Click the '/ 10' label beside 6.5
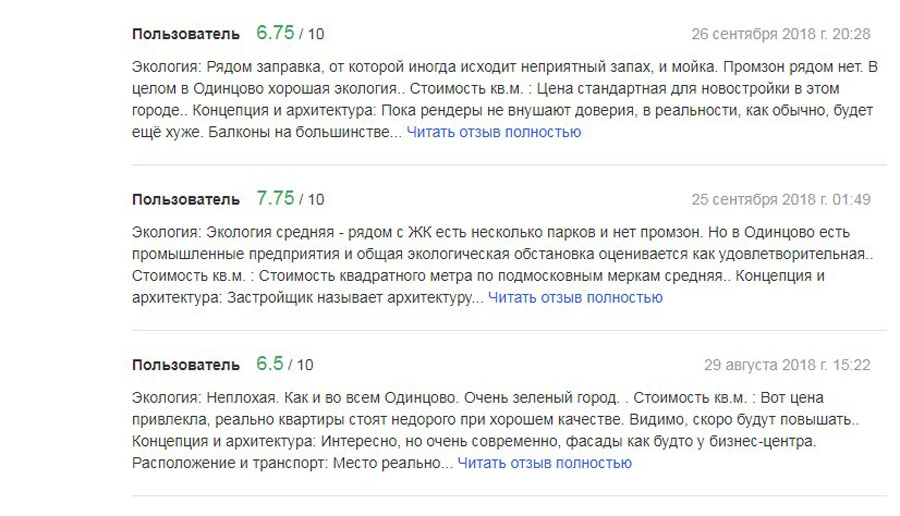This screenshot has height=516, width=900. (x=301, y=365)
